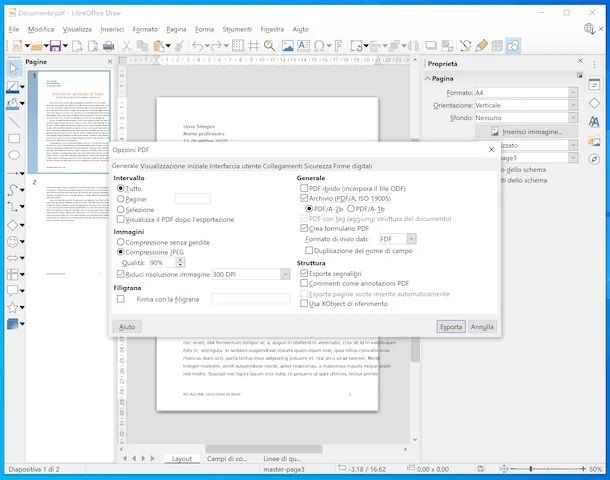Select the Rectangle shape tool

coord(14,139)
